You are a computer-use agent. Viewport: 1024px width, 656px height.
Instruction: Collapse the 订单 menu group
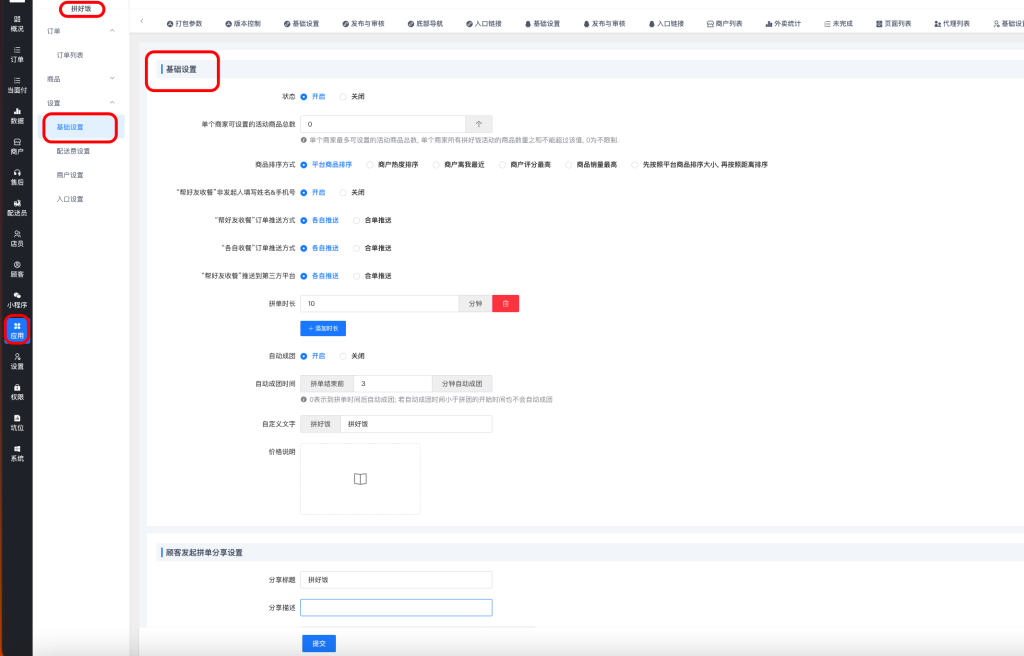click(x=111, y=32)
